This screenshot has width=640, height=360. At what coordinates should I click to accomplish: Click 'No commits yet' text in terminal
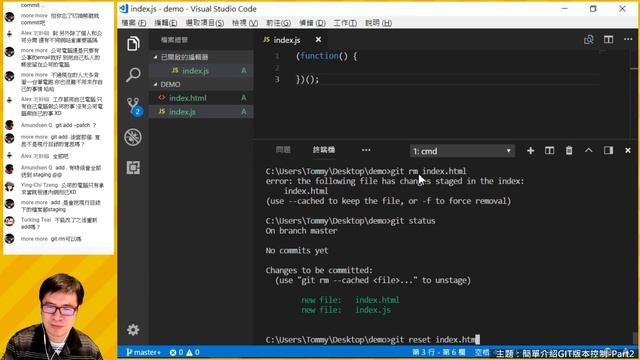pyautogui.click(x=297, y=251)
